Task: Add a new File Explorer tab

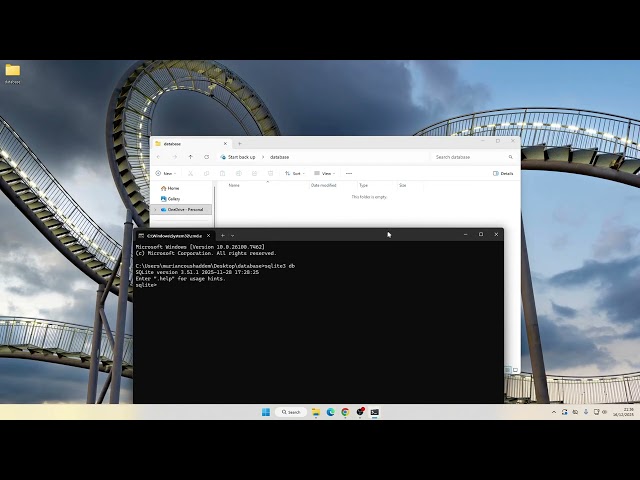Action: tap(240, 144)
